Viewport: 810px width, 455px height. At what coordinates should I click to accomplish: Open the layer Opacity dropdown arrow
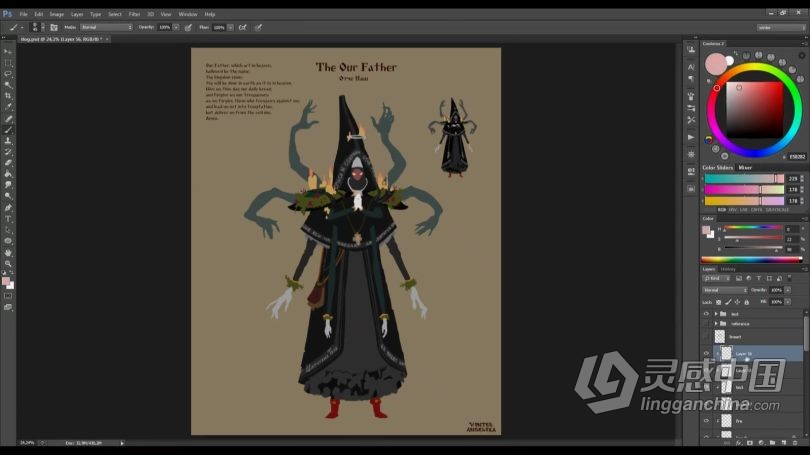[788, 290]
